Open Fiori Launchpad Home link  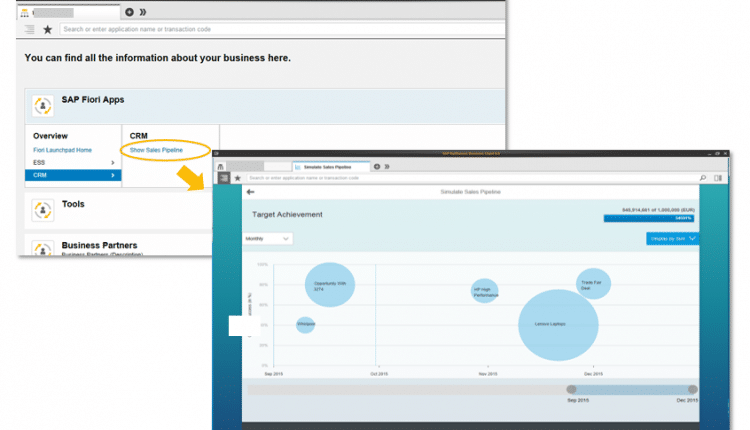(62, 150)
